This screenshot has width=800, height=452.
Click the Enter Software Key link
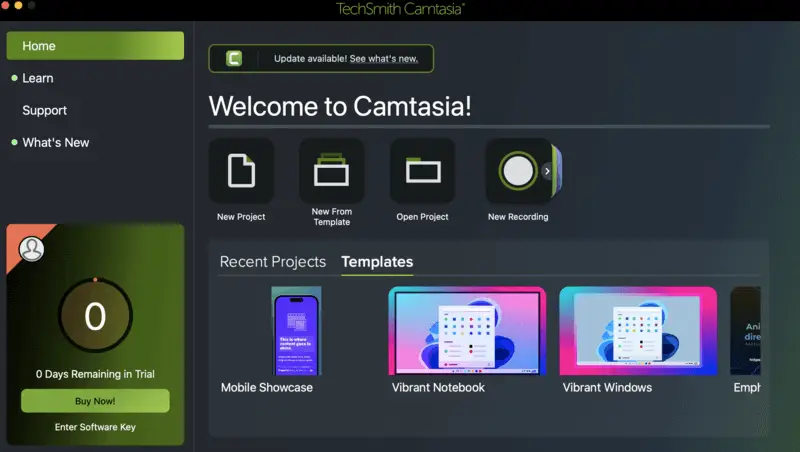point(95,427)
